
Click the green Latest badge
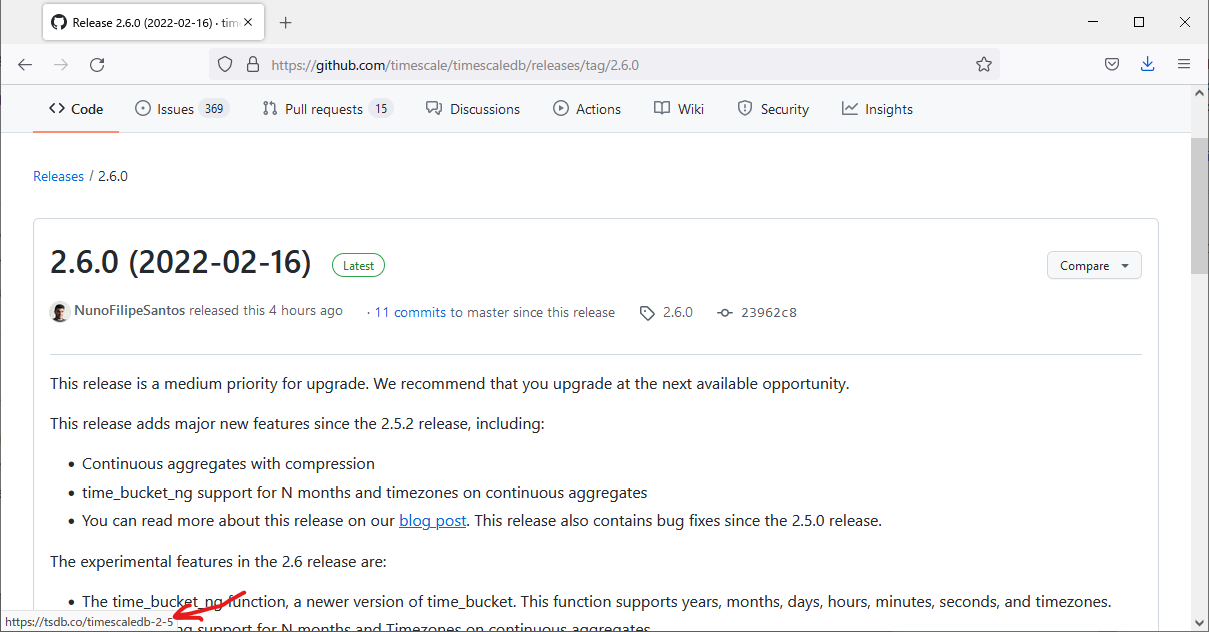[358, 265]
